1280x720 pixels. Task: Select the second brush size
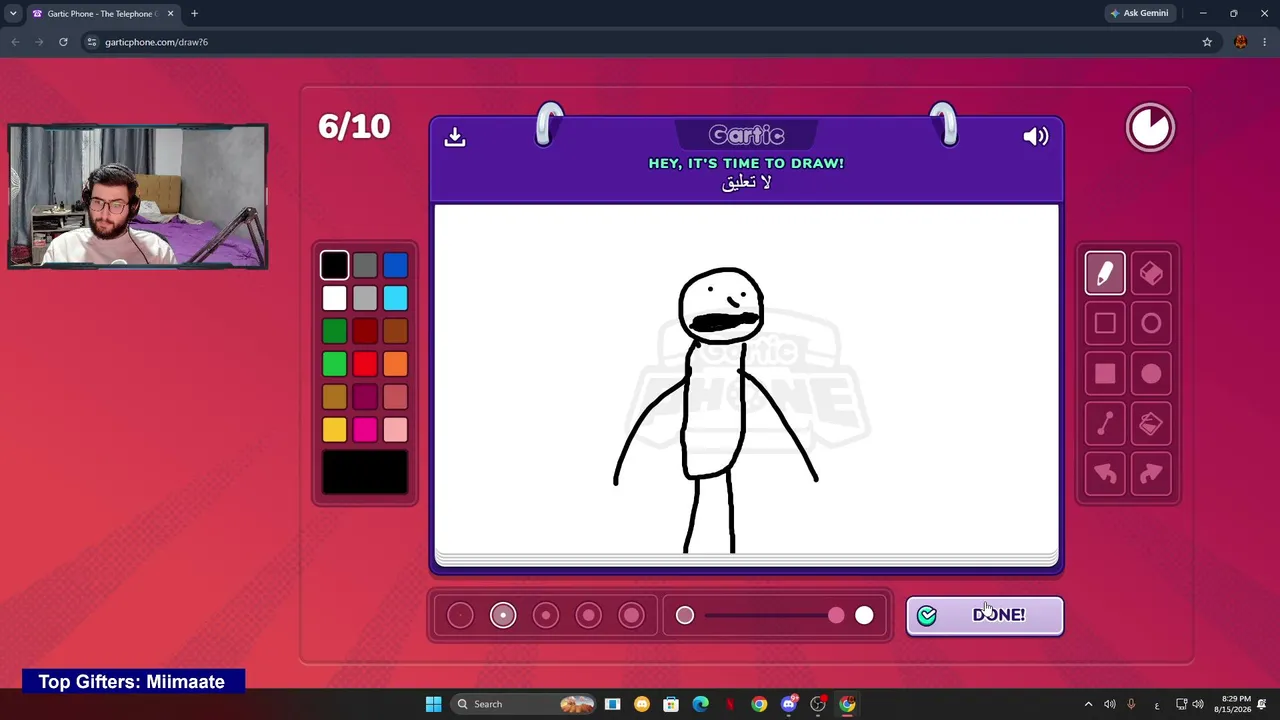503,615
